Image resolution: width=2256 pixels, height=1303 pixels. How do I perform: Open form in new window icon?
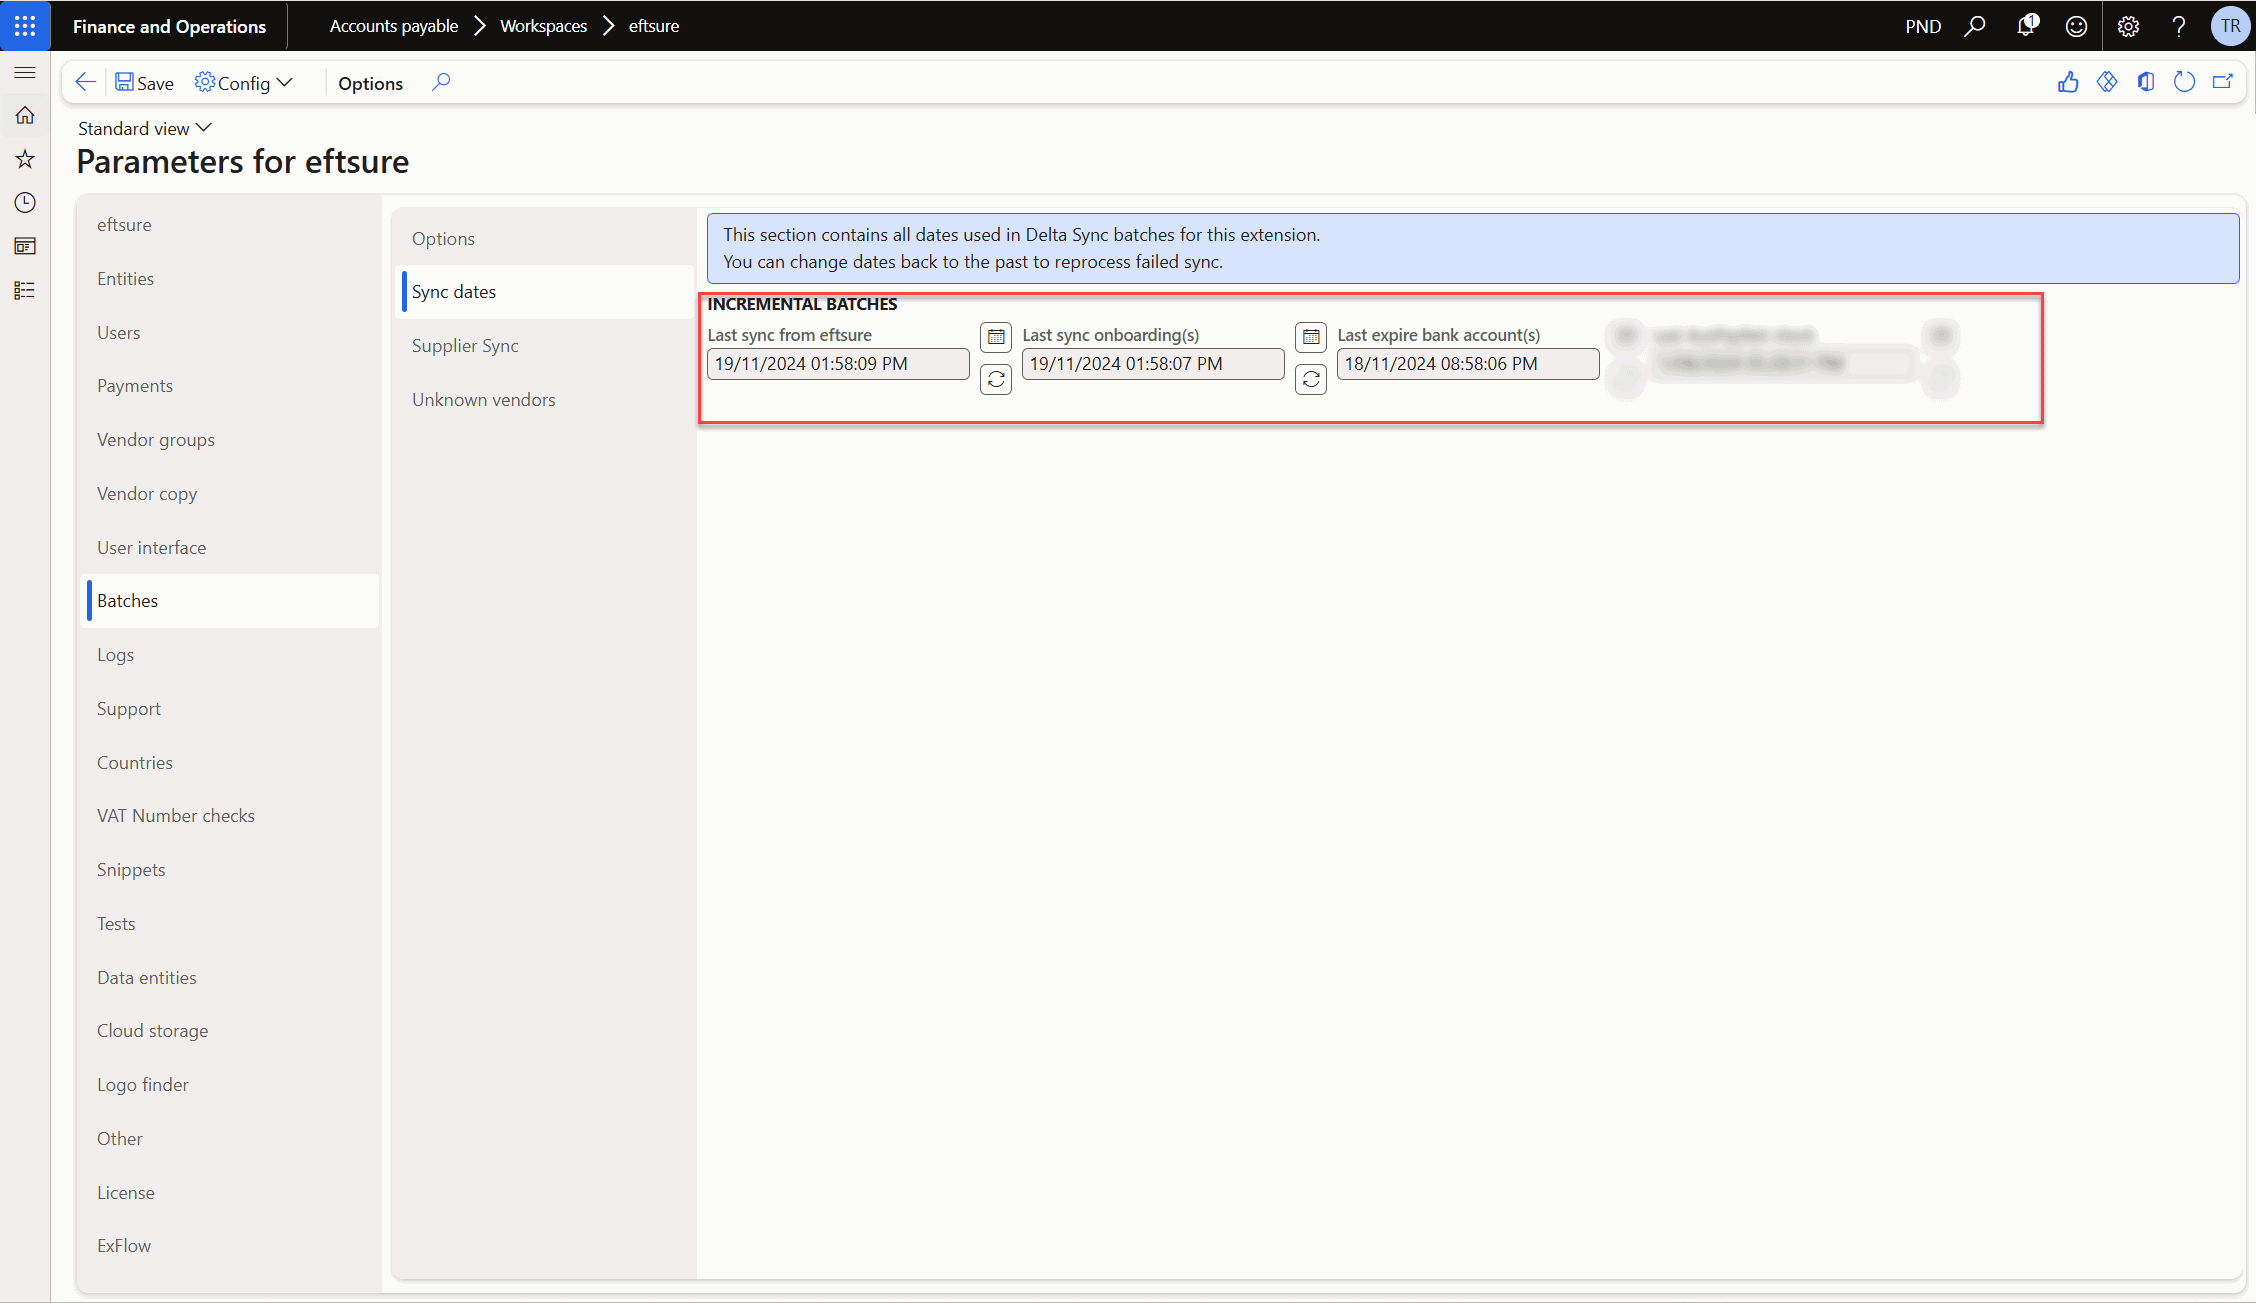(x=2222, y=82)
